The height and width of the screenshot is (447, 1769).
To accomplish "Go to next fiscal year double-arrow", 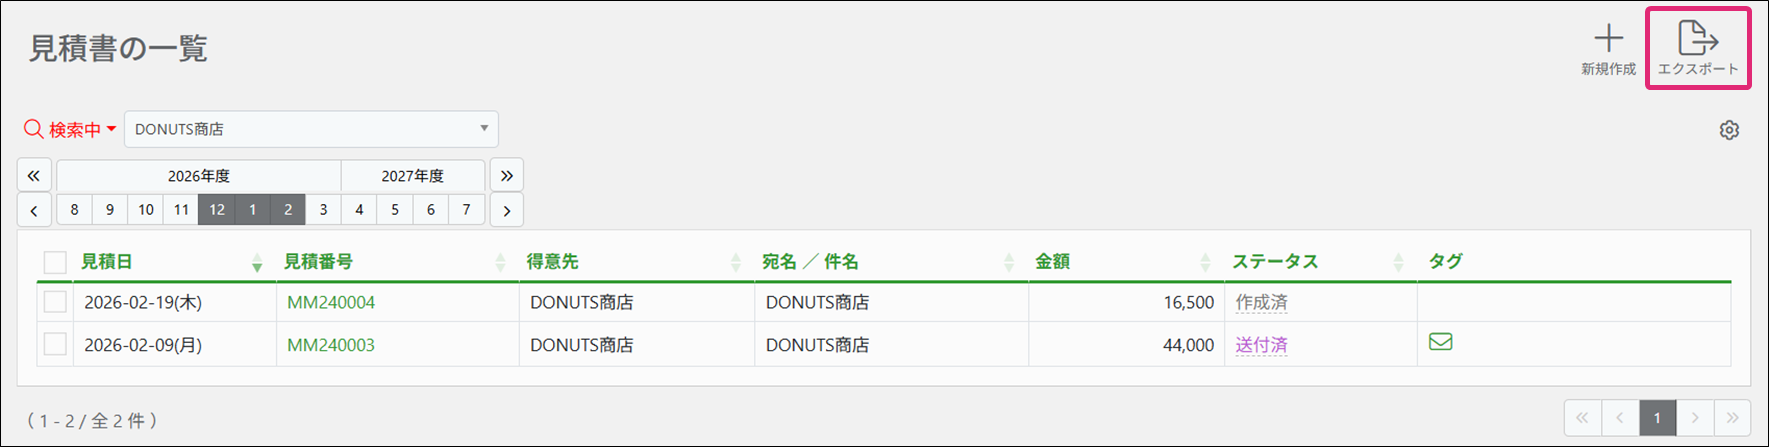I will (x=507, y=175).
